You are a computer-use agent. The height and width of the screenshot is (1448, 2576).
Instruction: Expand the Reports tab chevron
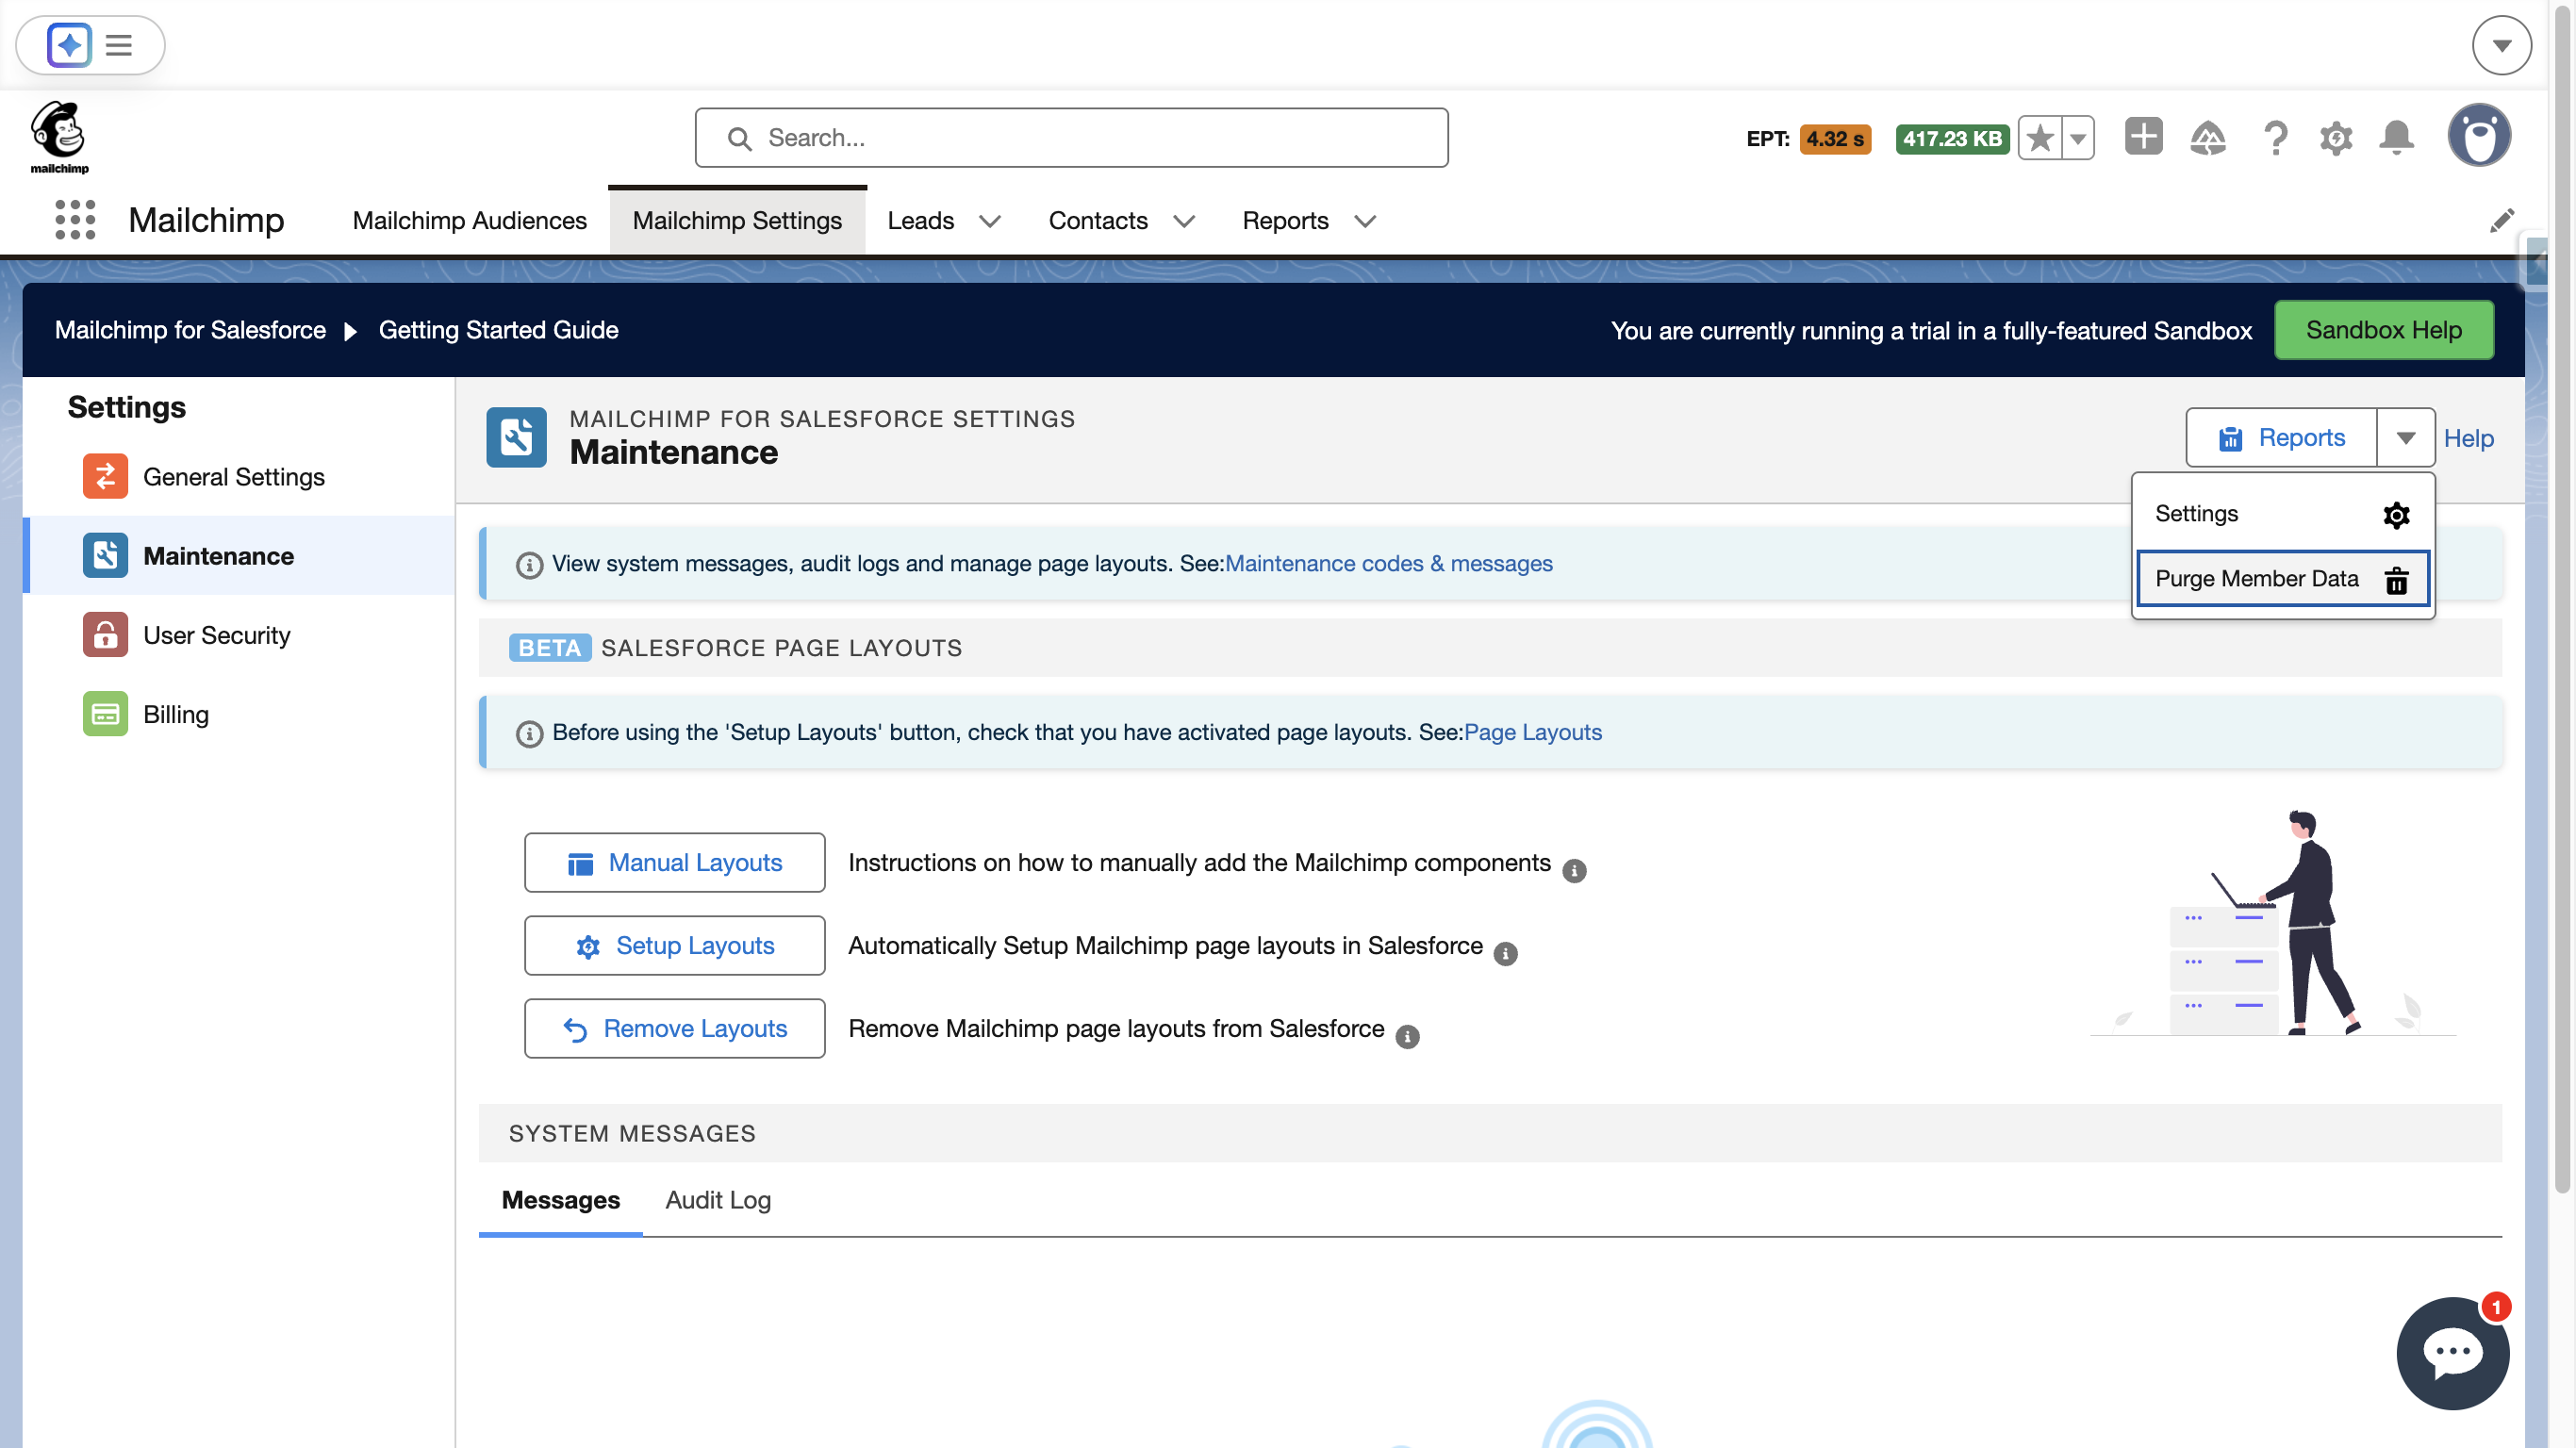tap(1365, 221)
